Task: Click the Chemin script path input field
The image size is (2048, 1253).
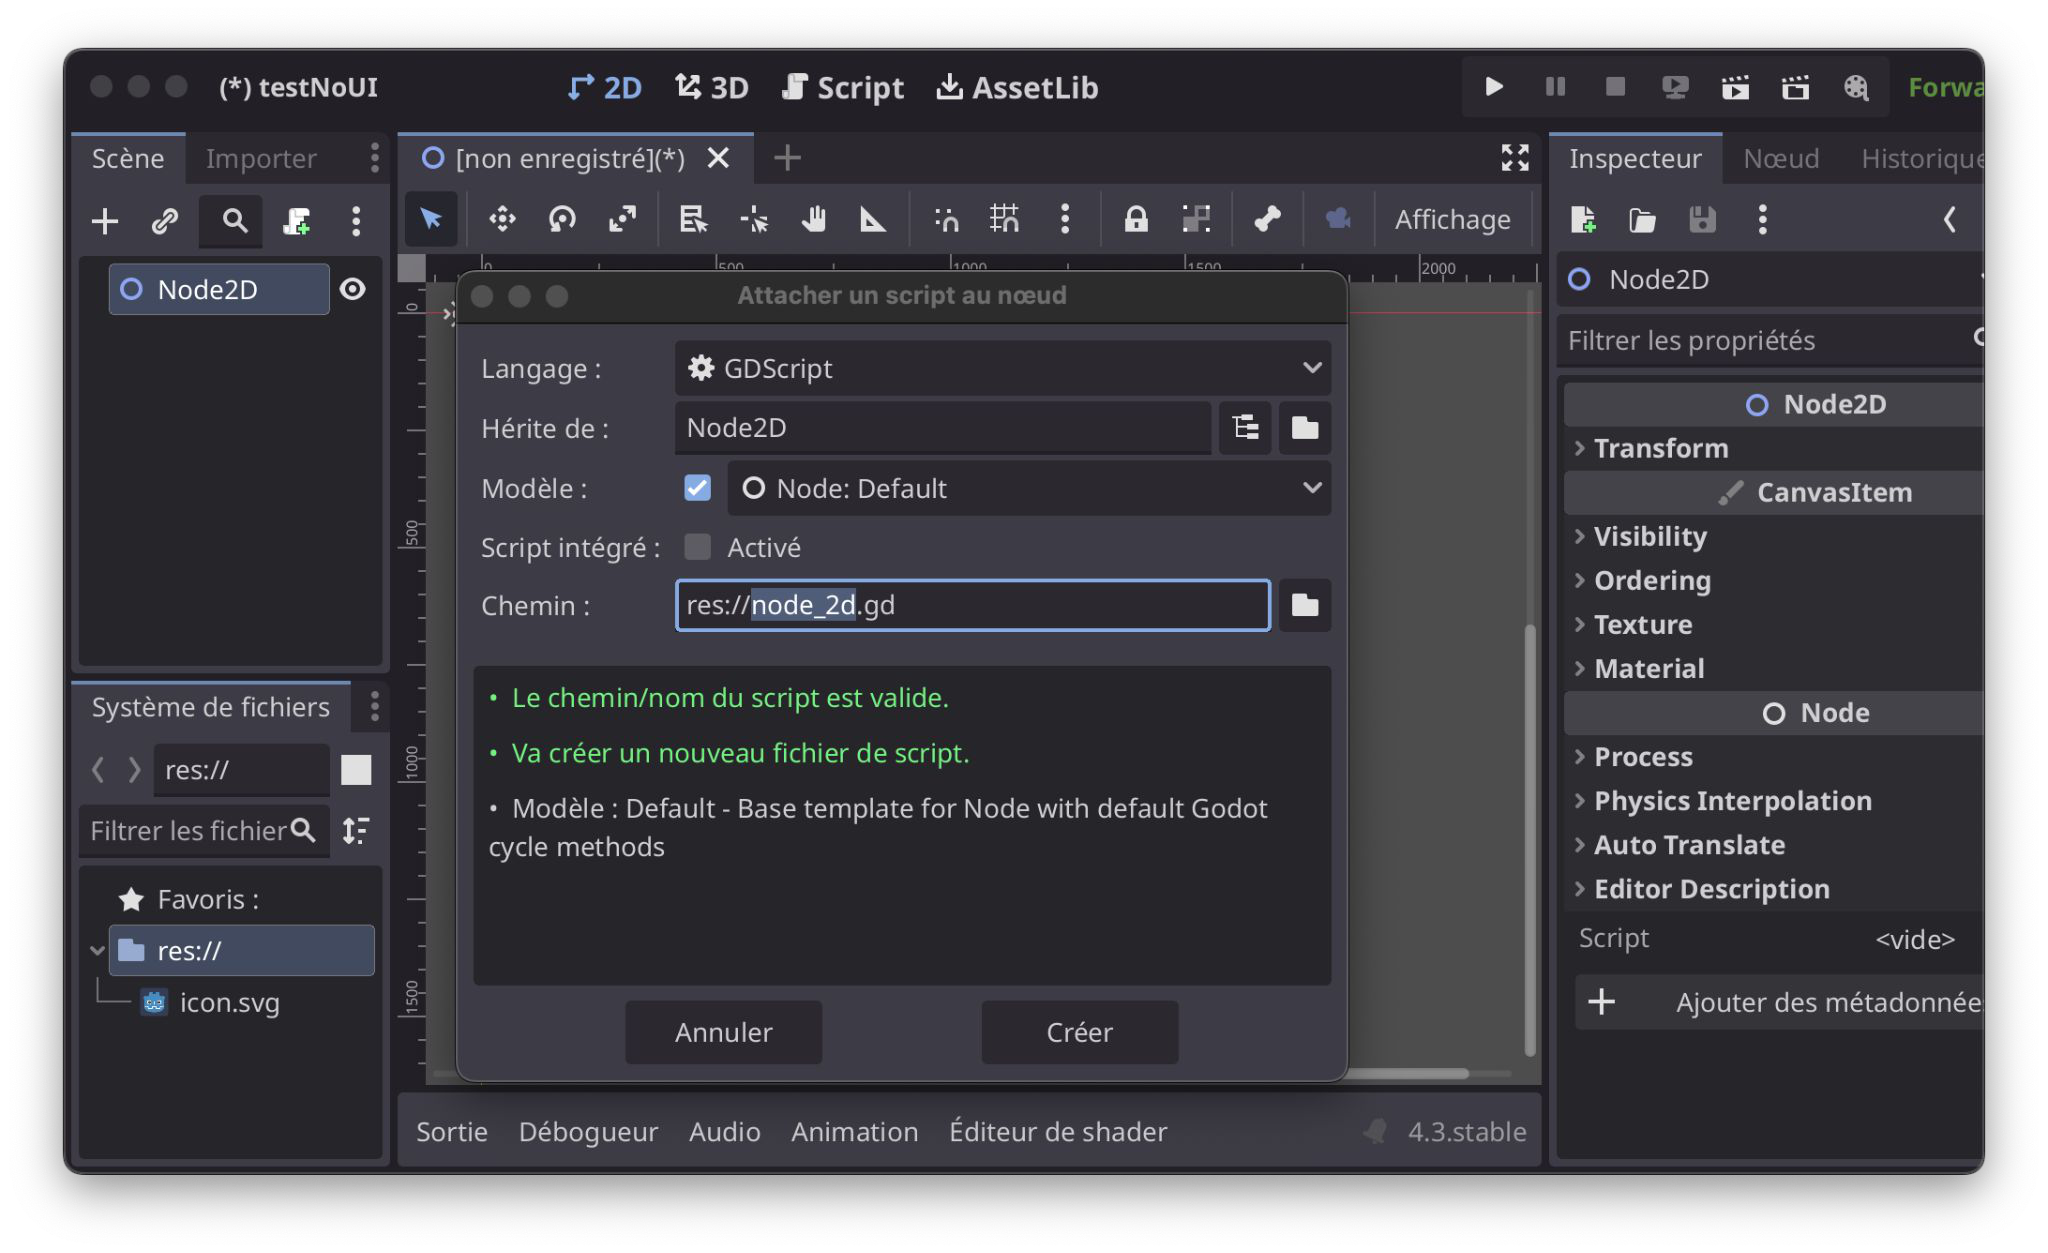Action: coord(973,605)
